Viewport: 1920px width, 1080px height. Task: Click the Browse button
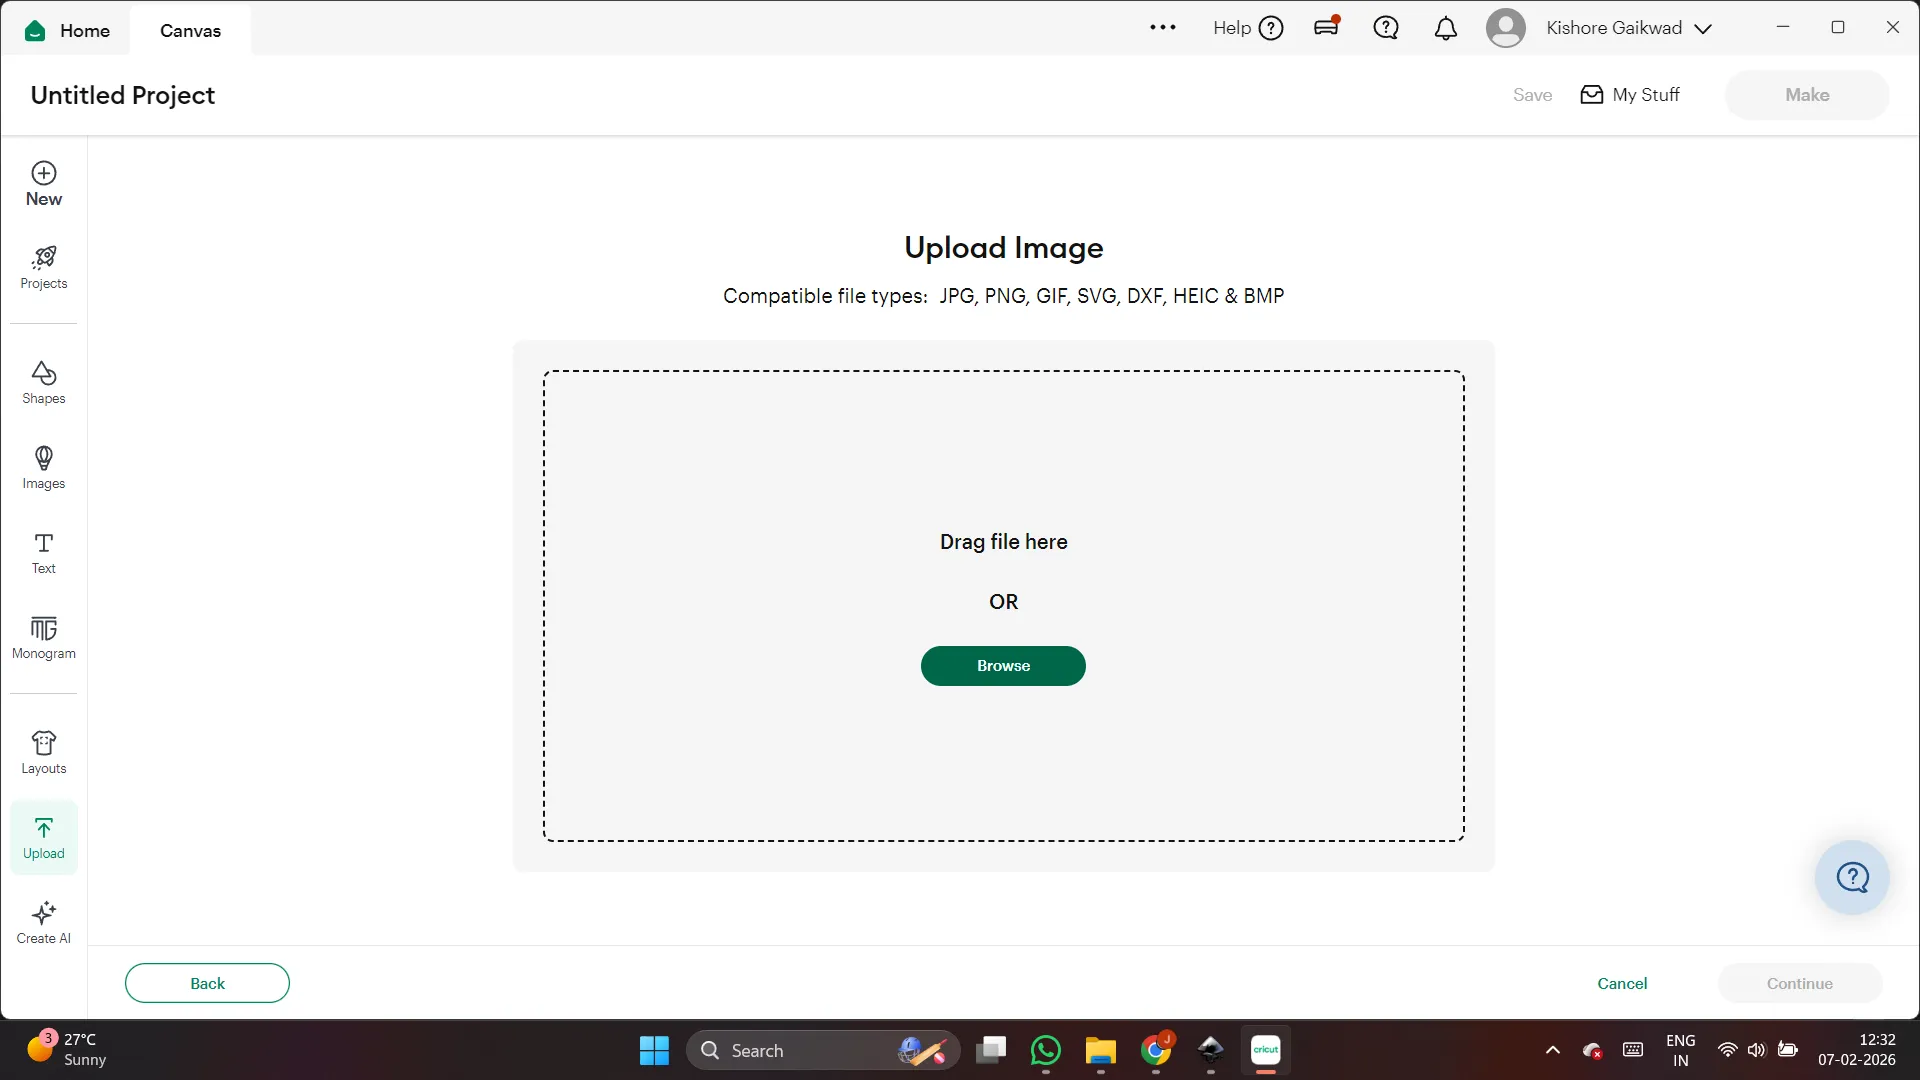point(1003,666)
